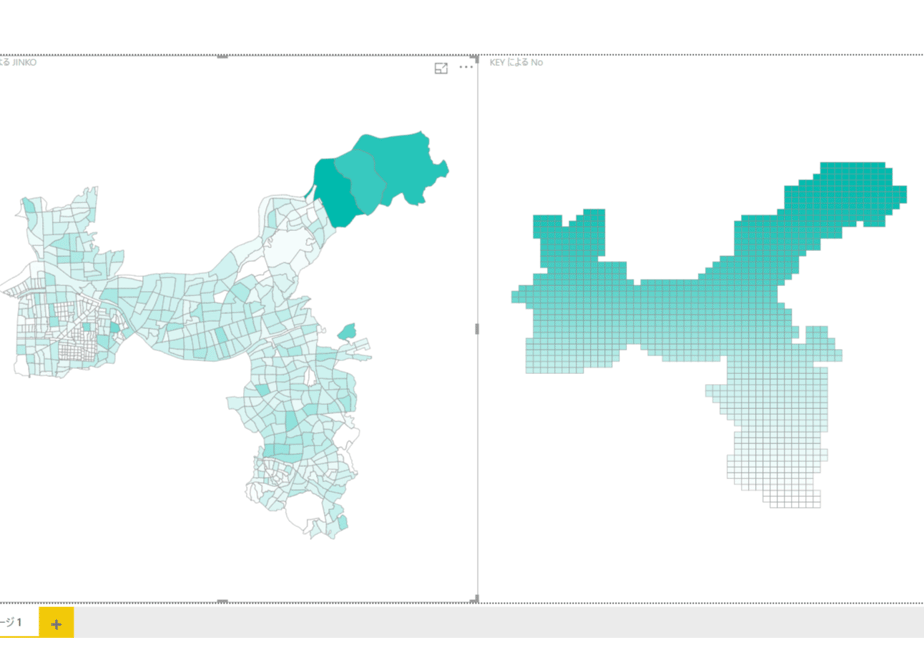Grab the bottom-right corner handle of the JINKO visual
Image resolution: width=924 pixels, height=660 pixels.
[474, 599]
